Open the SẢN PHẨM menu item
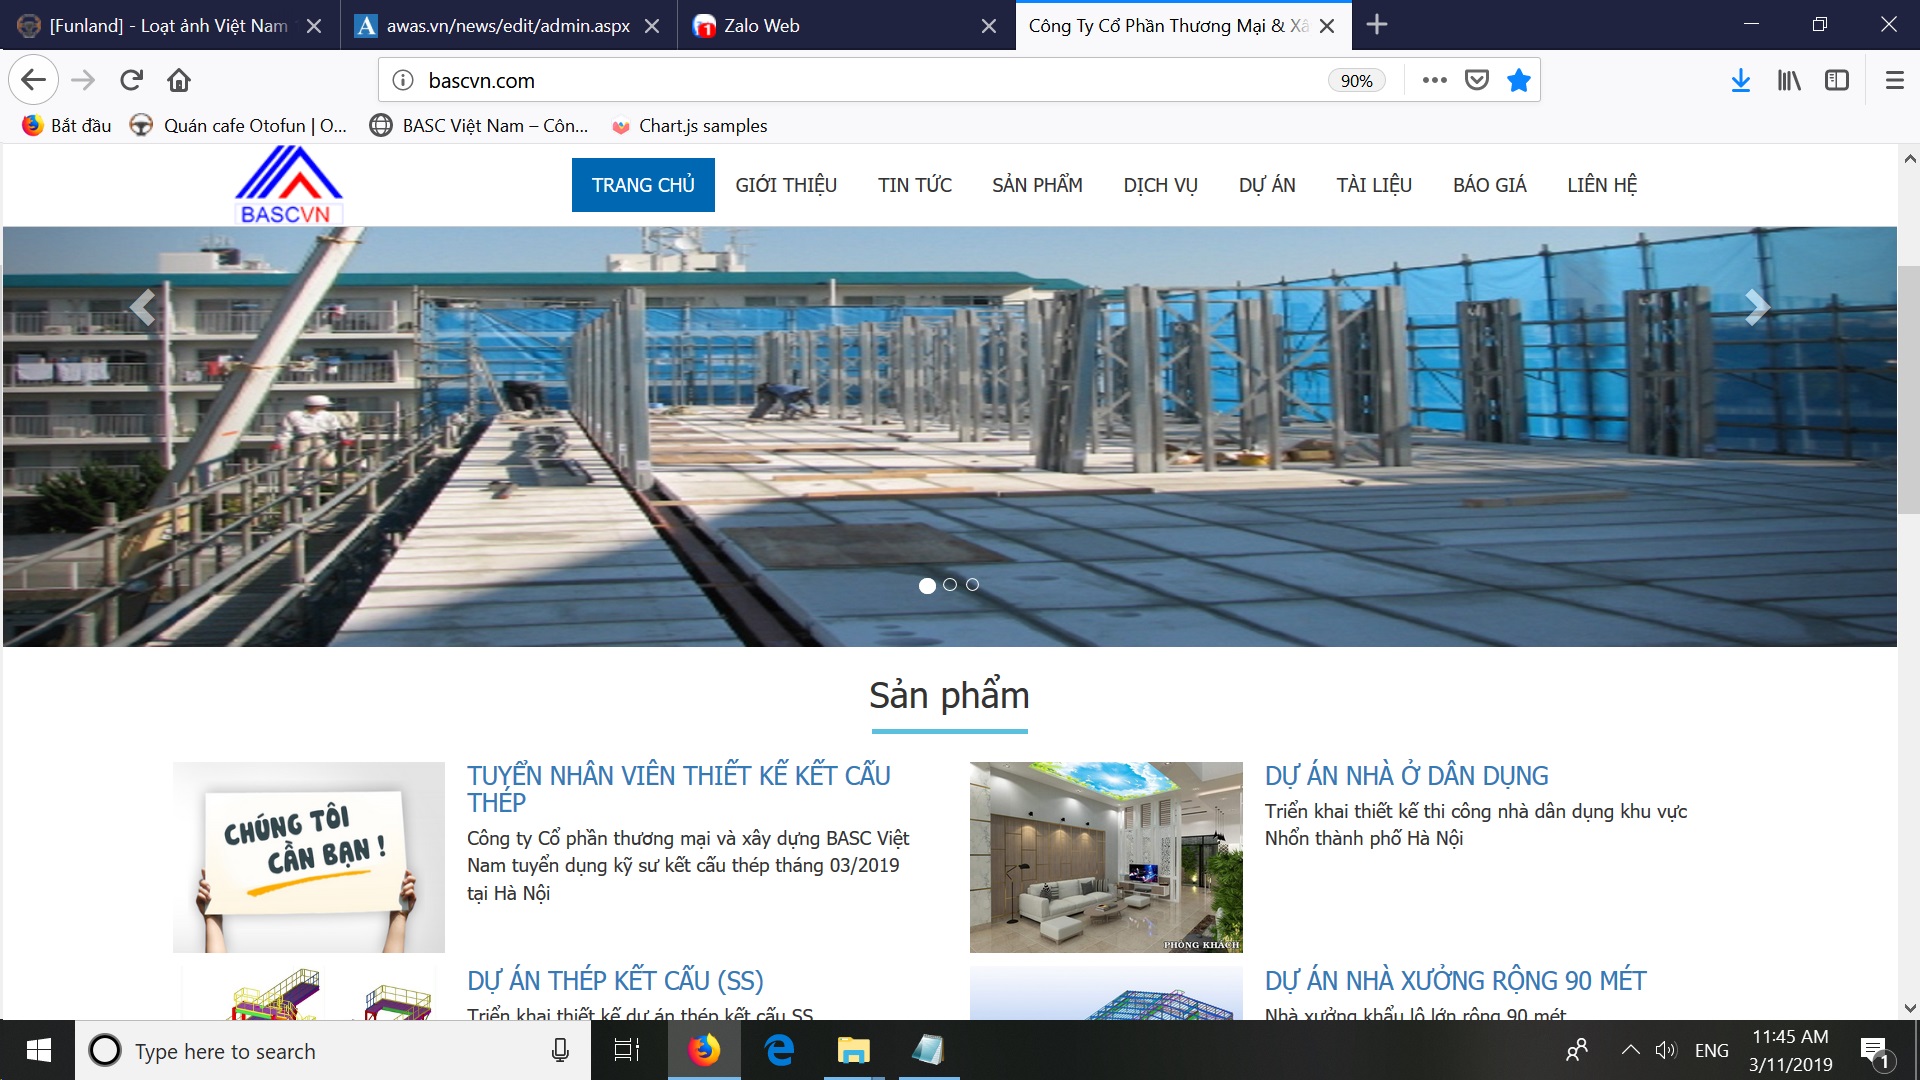This screenshot has width=1920, height=1080. [x=1037, y=185]
